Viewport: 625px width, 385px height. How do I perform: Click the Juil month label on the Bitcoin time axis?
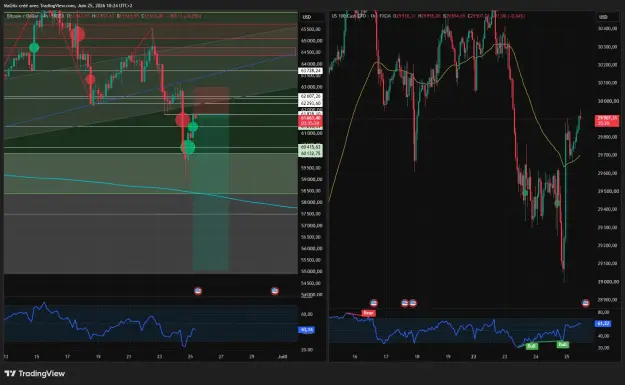point(283,356)
